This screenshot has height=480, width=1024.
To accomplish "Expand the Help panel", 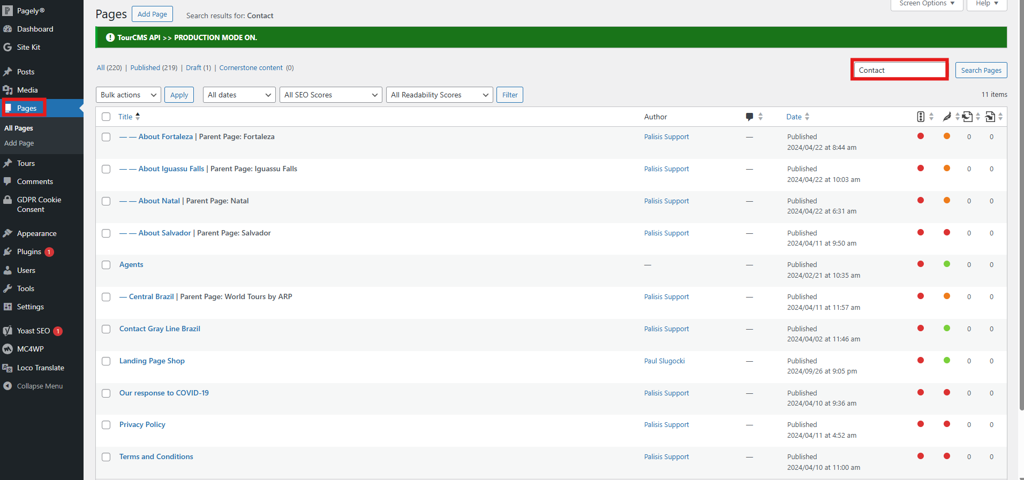I will coord(987,4).
